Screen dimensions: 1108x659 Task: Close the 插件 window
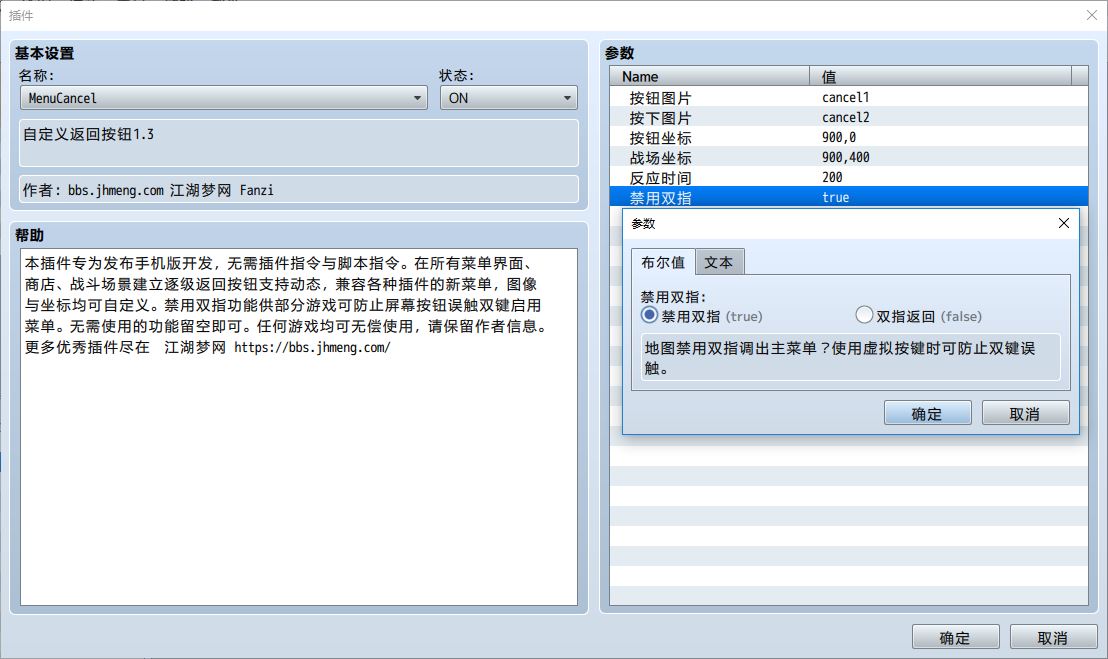[x=1091, y=15]
